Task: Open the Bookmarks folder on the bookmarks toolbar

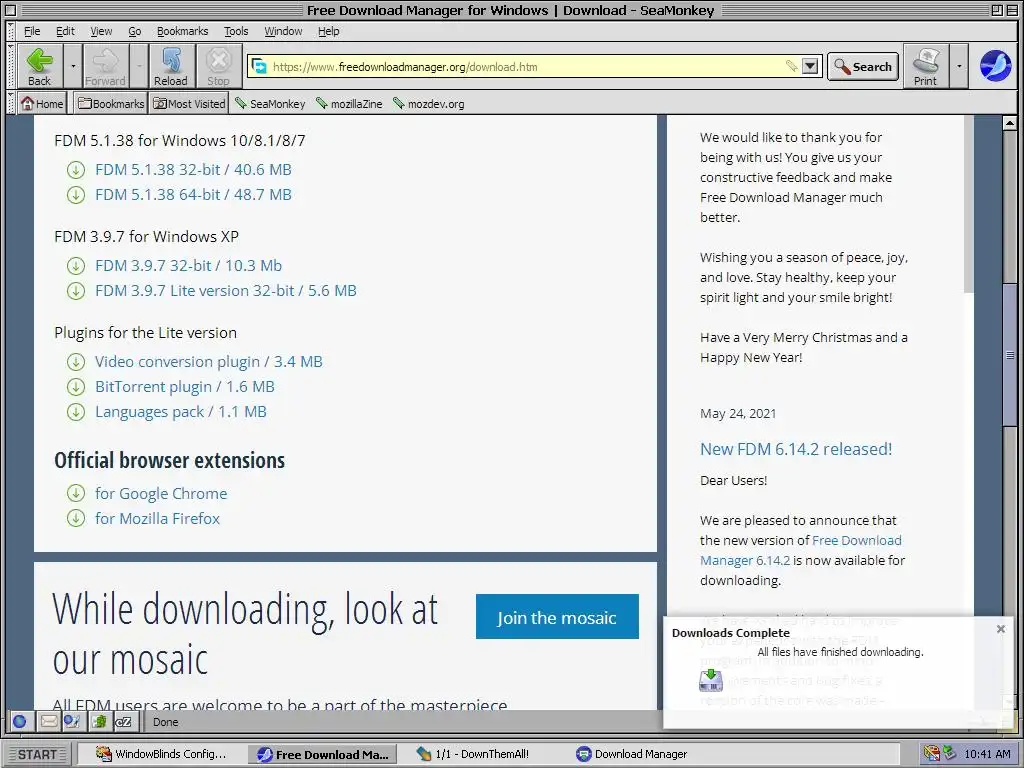Action: click(111, 103)
